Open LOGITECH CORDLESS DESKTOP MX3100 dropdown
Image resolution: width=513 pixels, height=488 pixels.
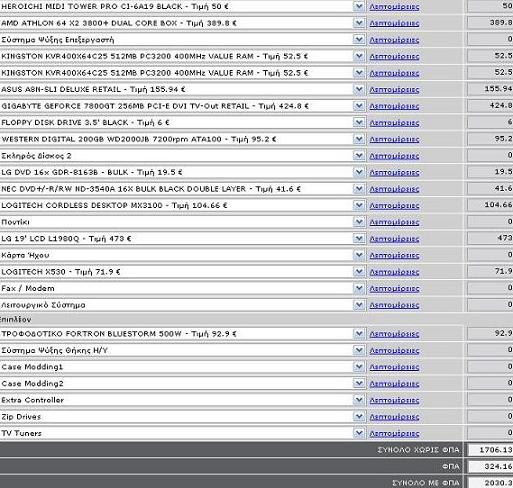(x=359, y=205)
